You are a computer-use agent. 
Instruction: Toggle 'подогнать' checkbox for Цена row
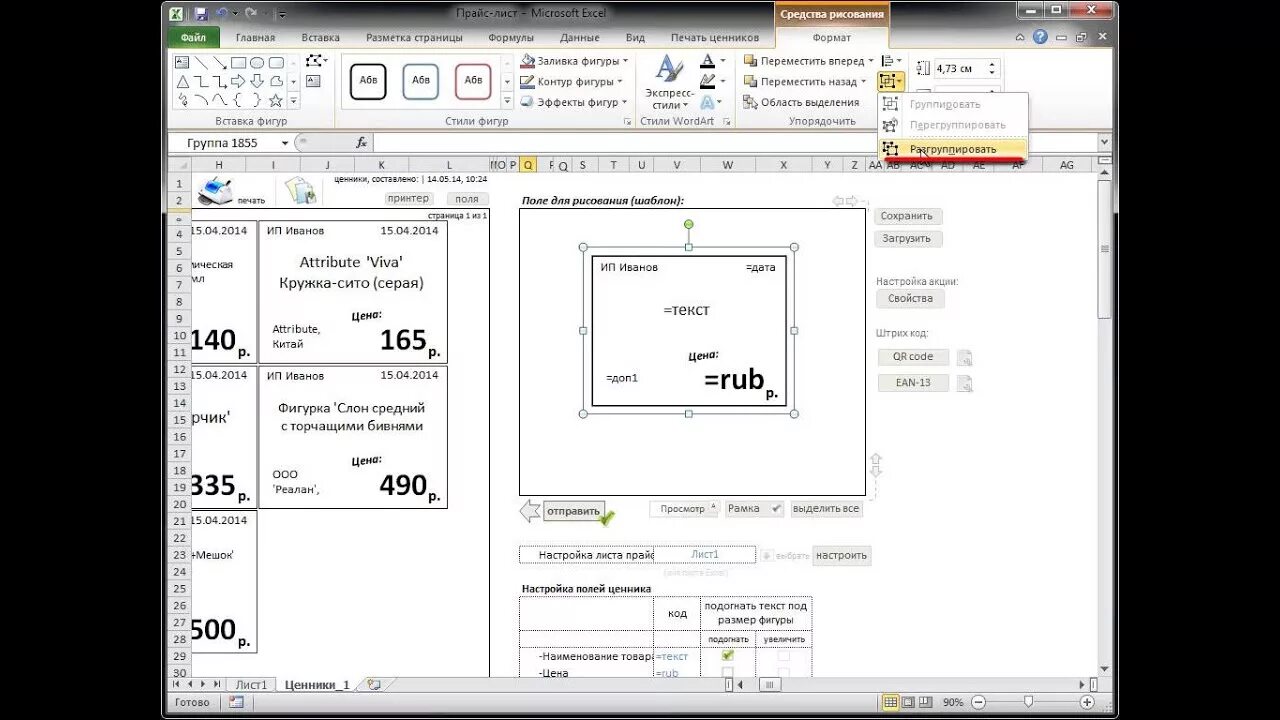[x=728, y=673]
